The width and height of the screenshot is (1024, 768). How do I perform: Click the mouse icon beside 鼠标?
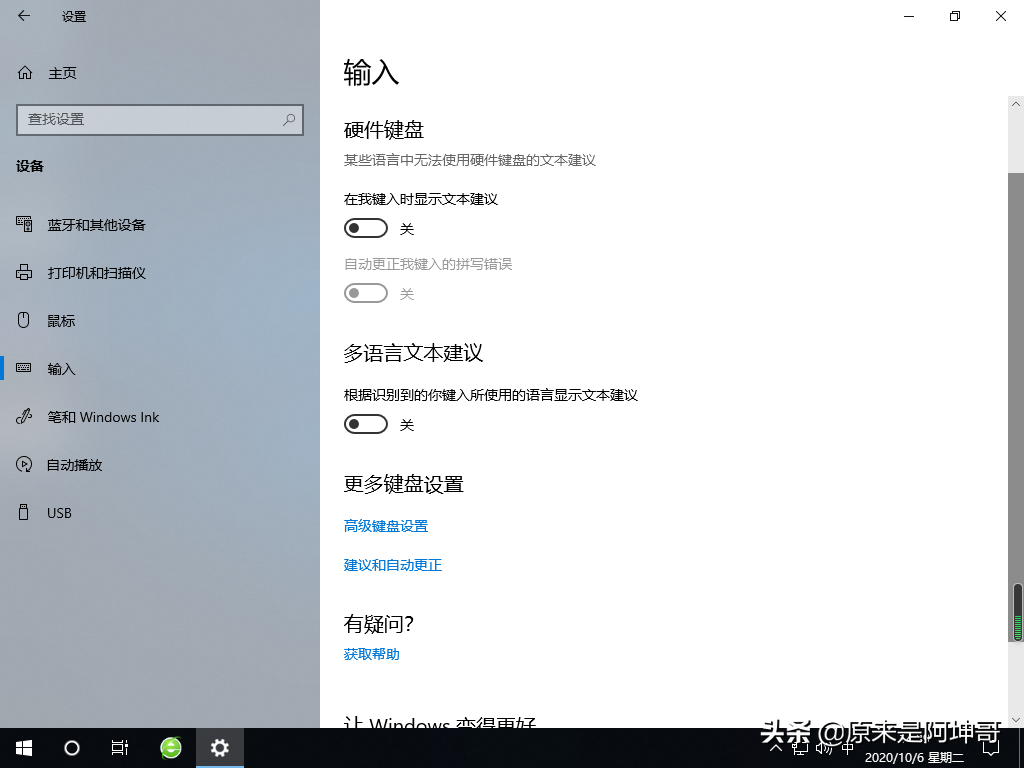click(x=24, y=320)
